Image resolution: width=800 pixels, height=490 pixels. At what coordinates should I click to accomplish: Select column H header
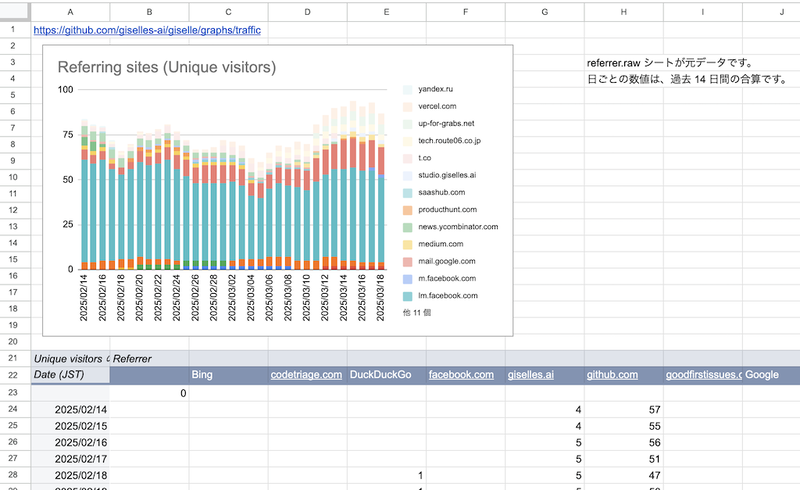point(624,12)
